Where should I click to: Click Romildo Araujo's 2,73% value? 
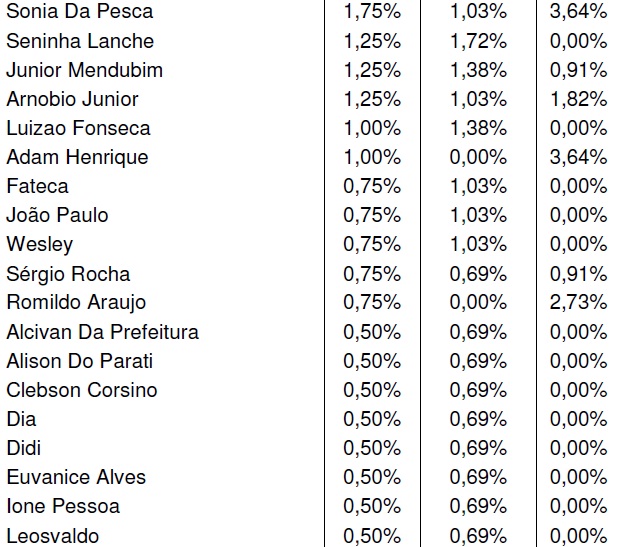(x=578, y=302)
